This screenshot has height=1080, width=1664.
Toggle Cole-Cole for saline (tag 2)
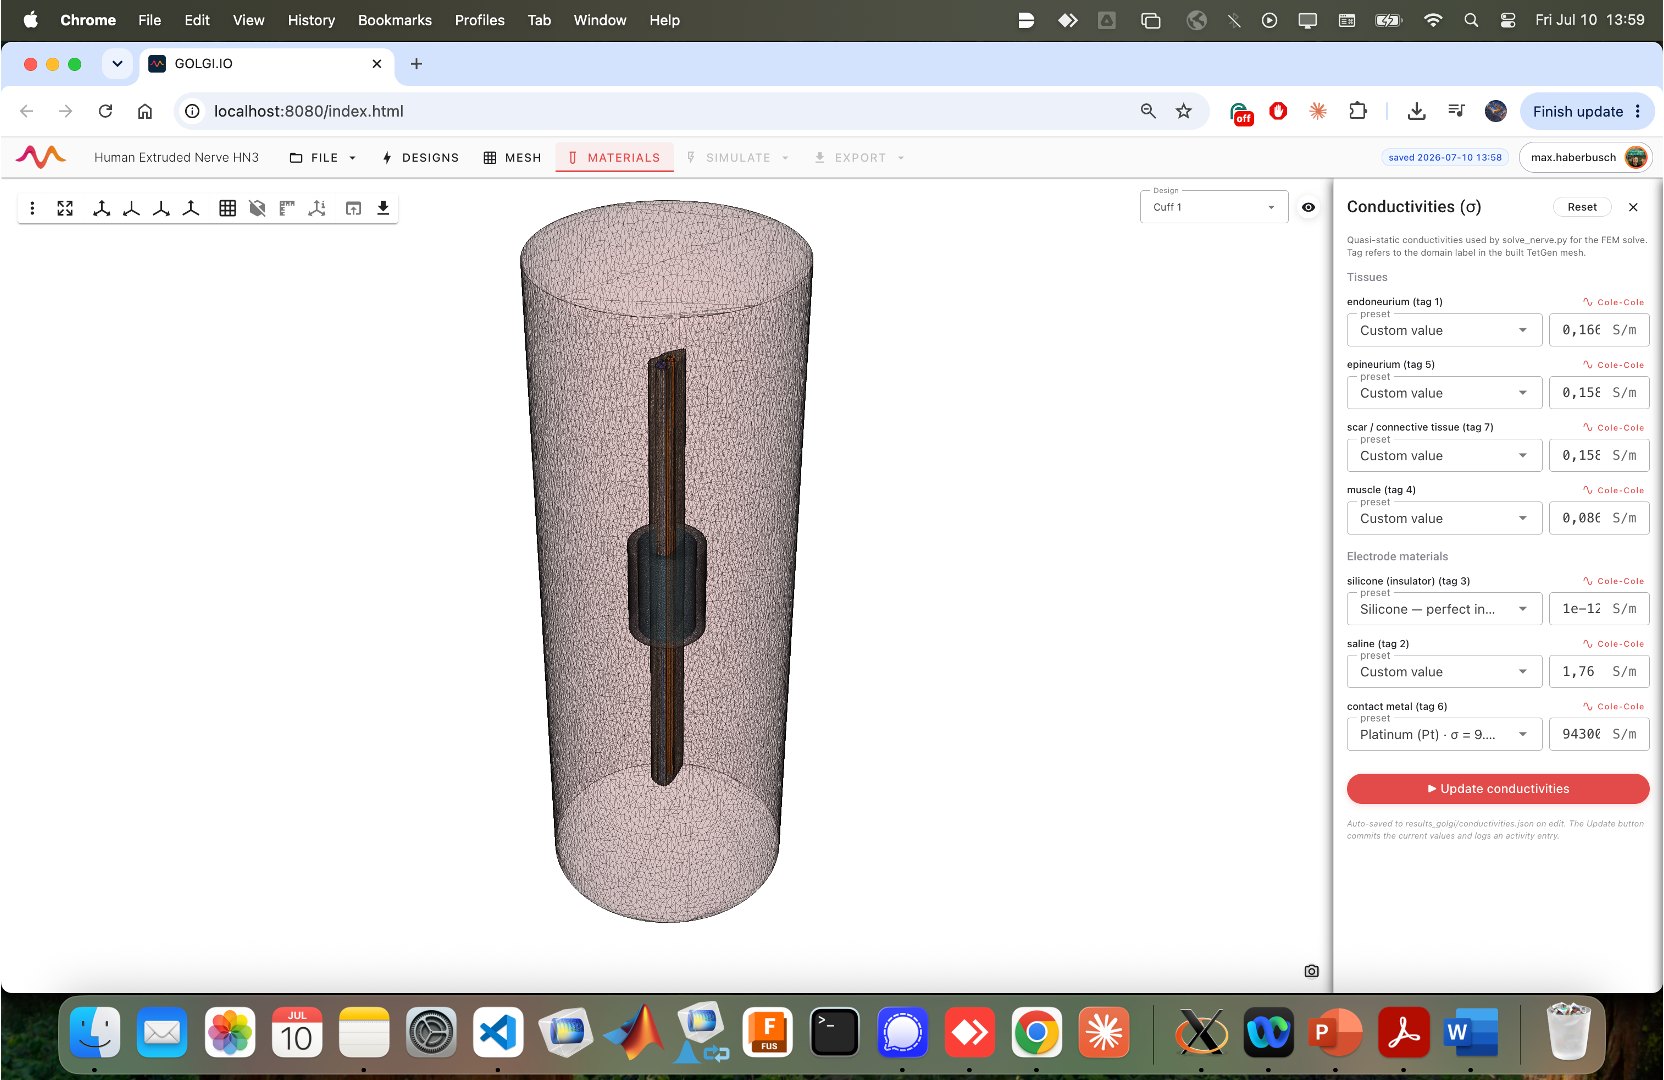1613,644
